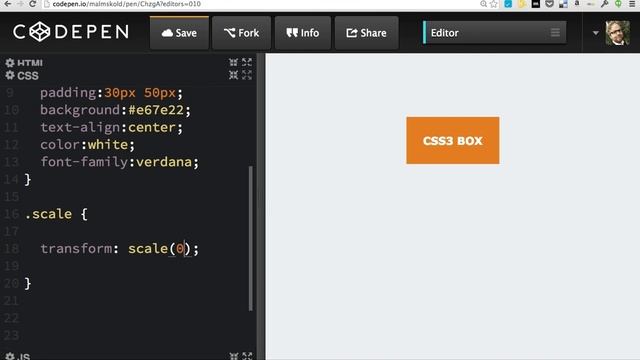
Task: Open the pen Info panel
Action: (x=303, y=33)
